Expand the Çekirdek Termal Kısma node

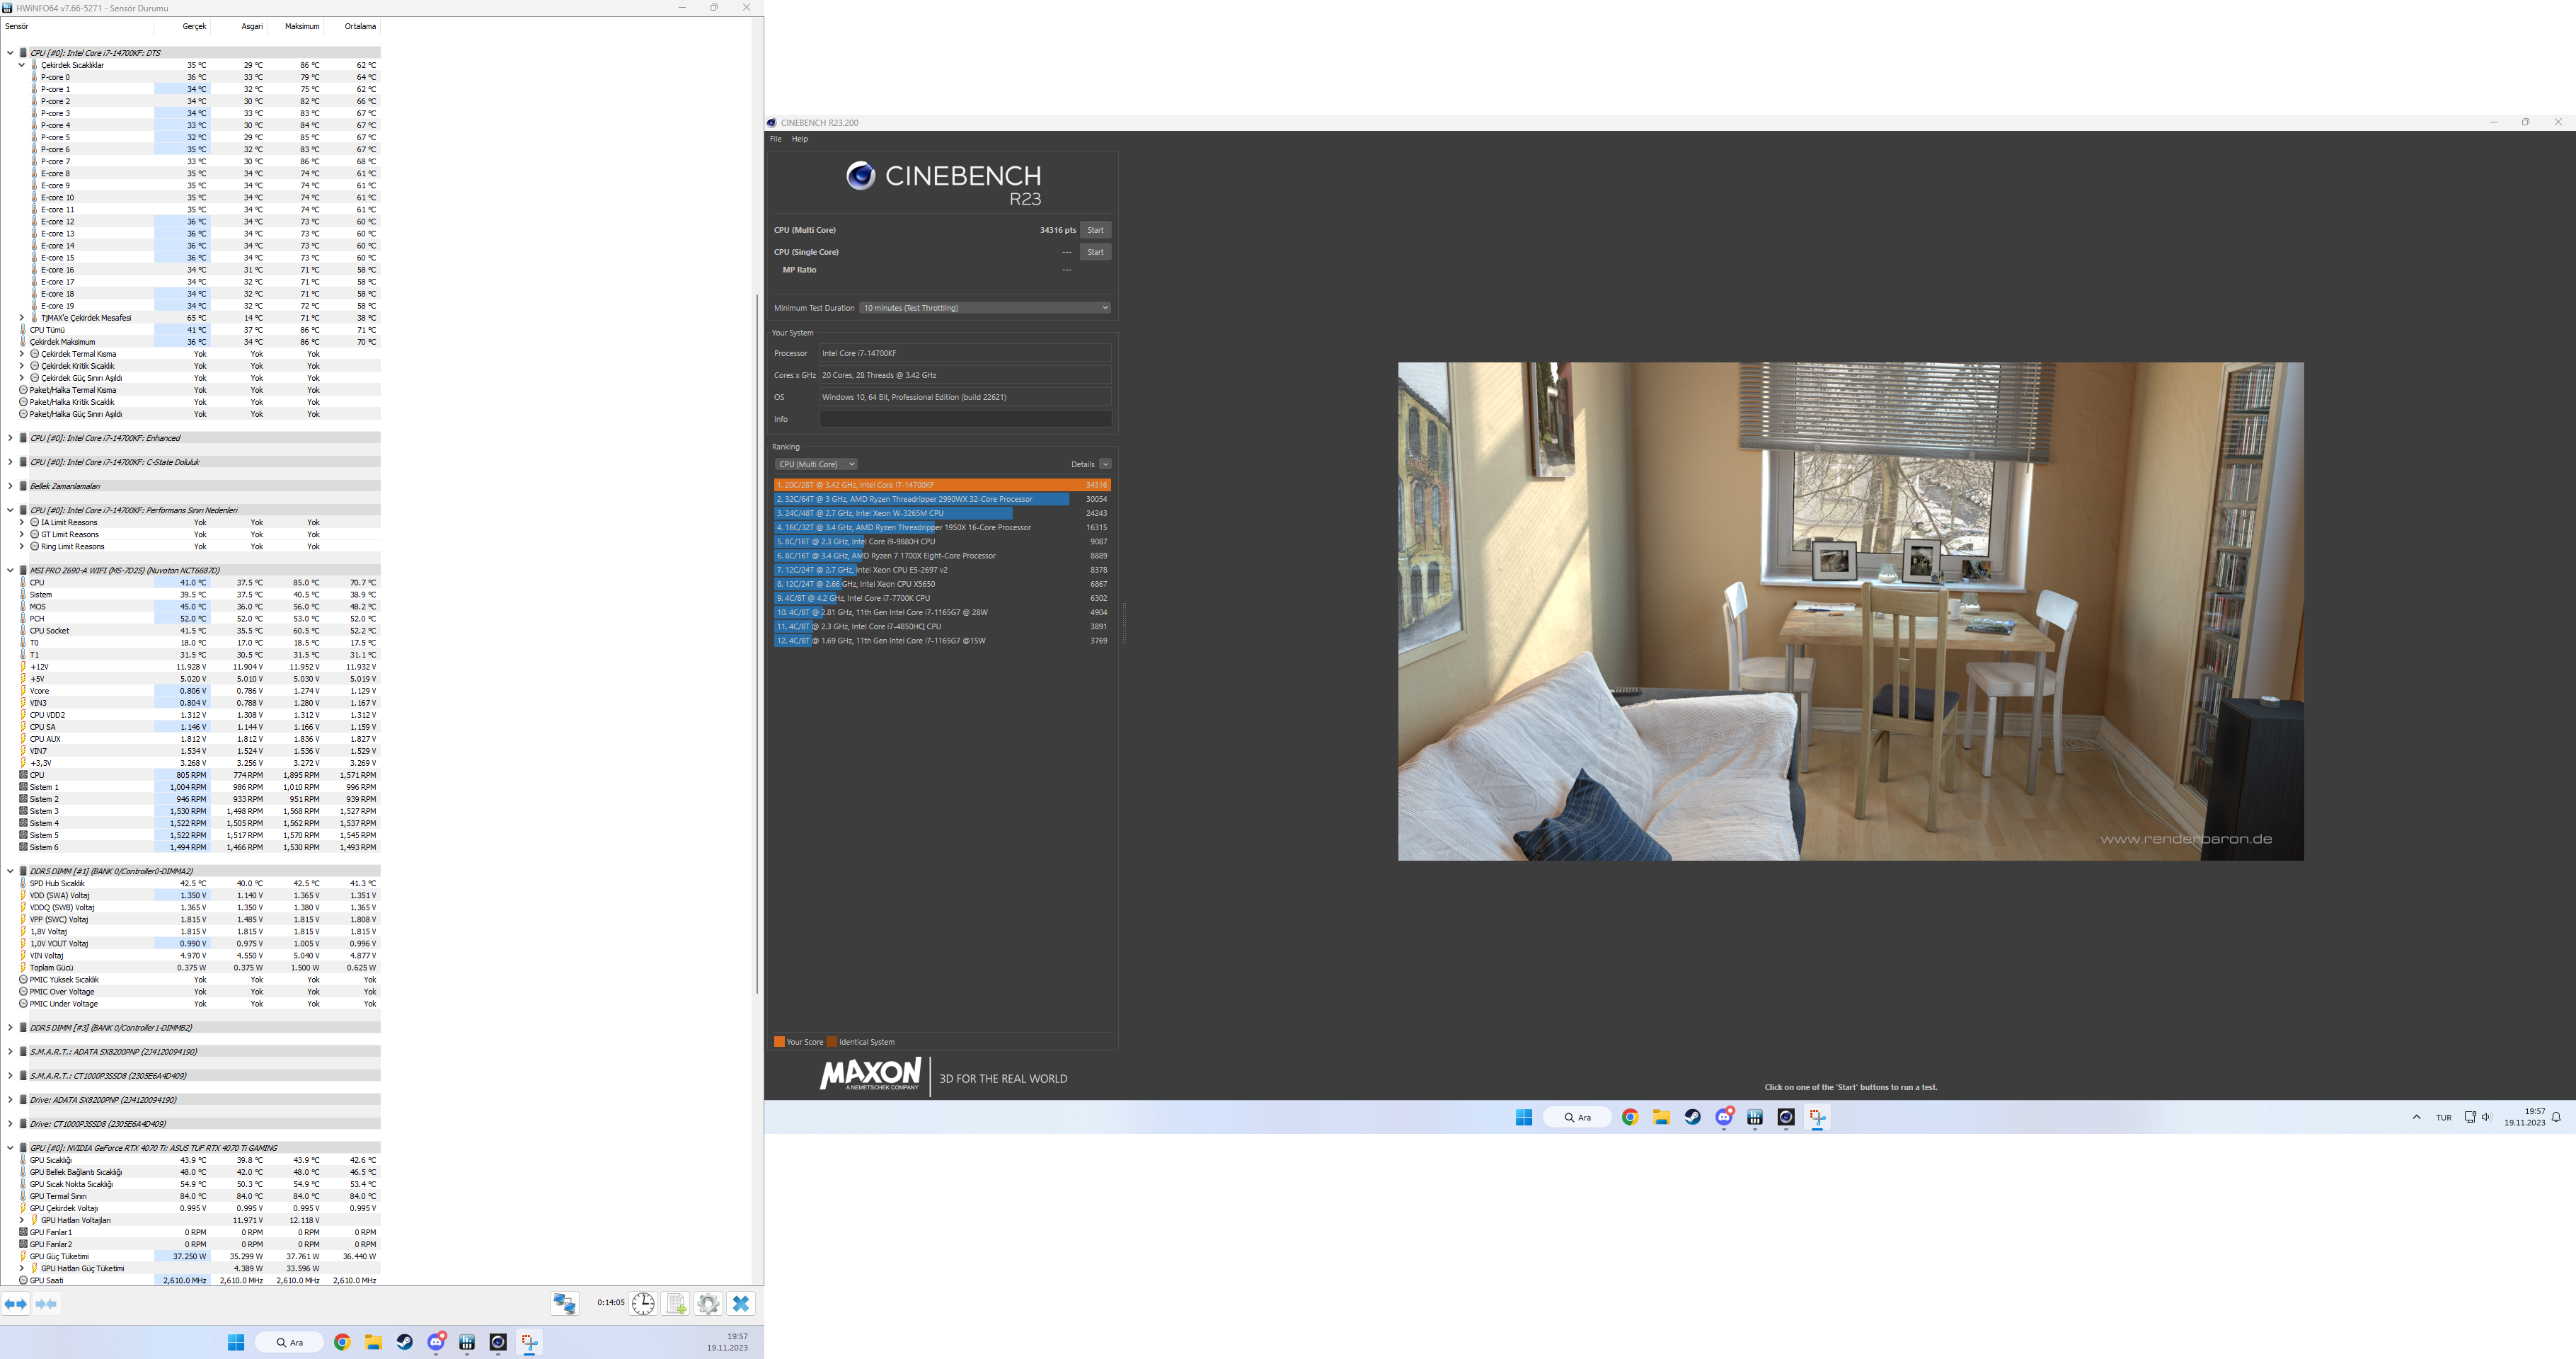point(21,354)
